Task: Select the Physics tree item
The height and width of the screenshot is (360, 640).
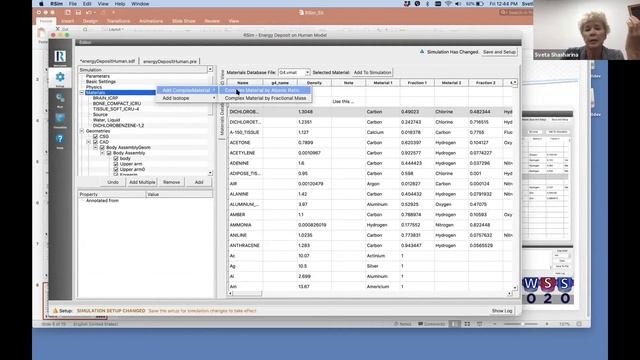Action: (94, 87)
